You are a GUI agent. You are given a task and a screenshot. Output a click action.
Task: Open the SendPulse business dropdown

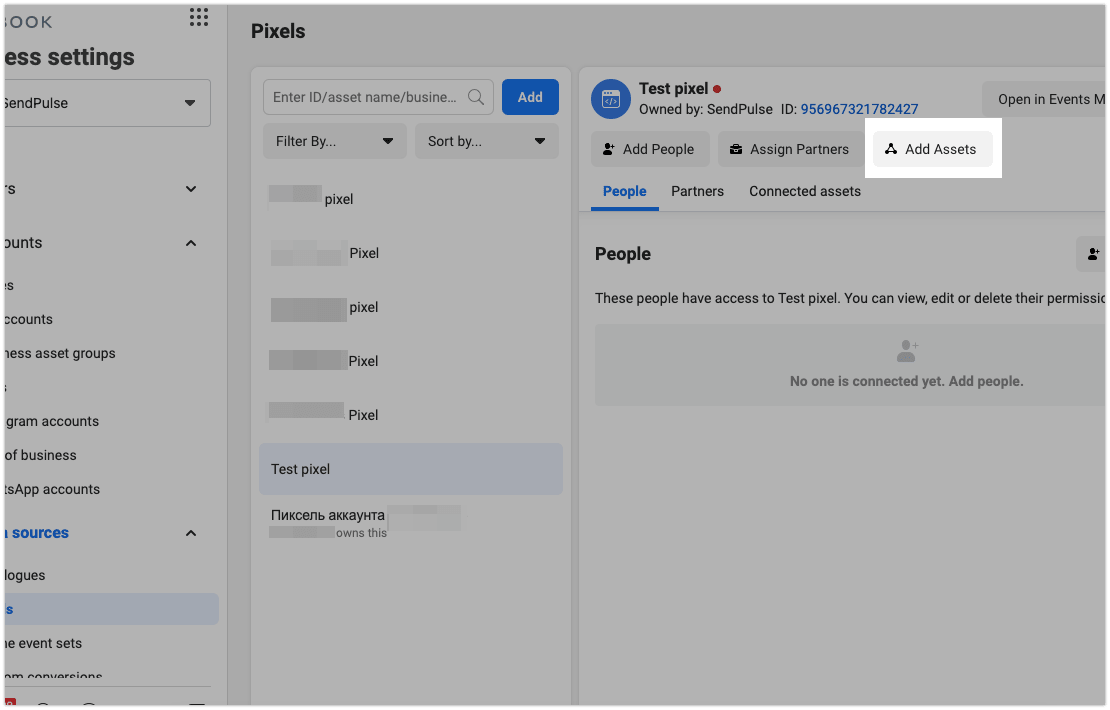[106, 103]
